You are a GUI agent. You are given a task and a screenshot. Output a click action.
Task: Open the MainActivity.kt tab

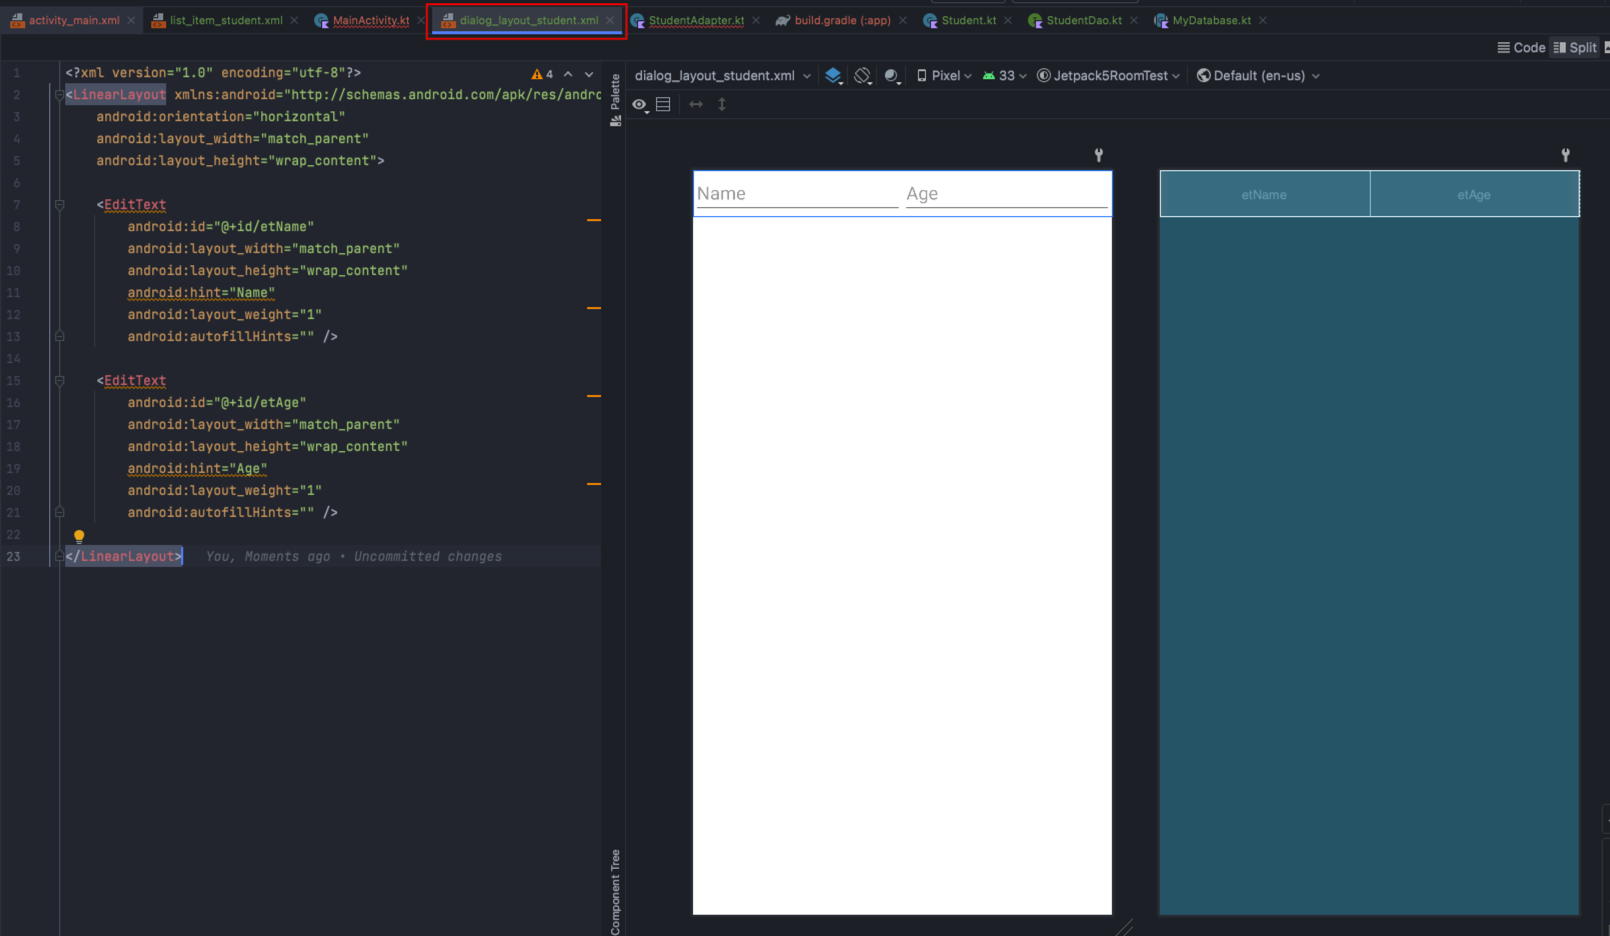(x=371, y=20)
